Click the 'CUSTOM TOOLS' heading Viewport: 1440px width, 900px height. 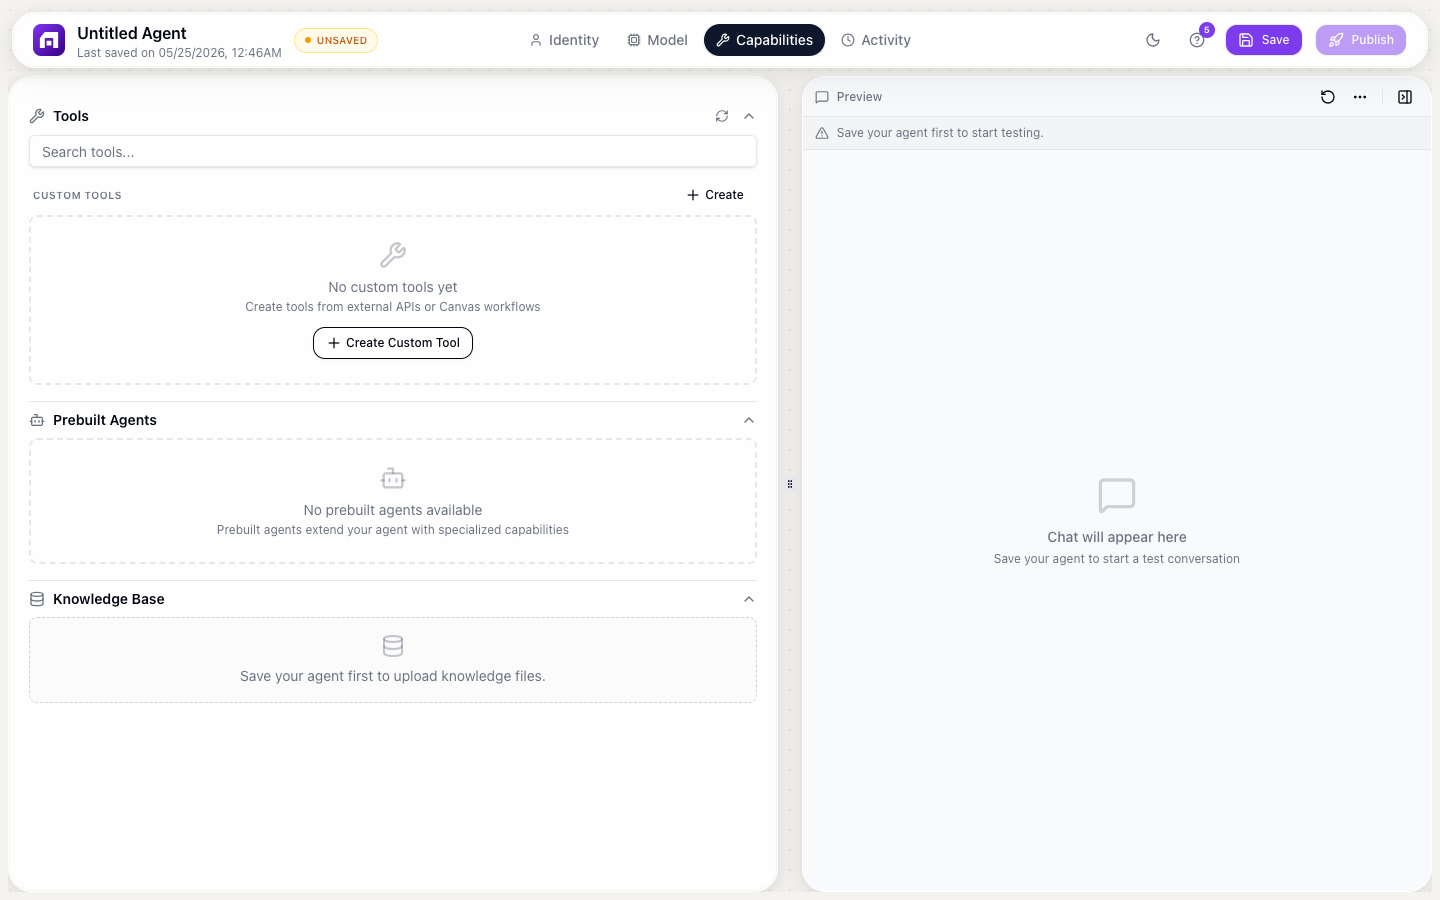77,196
